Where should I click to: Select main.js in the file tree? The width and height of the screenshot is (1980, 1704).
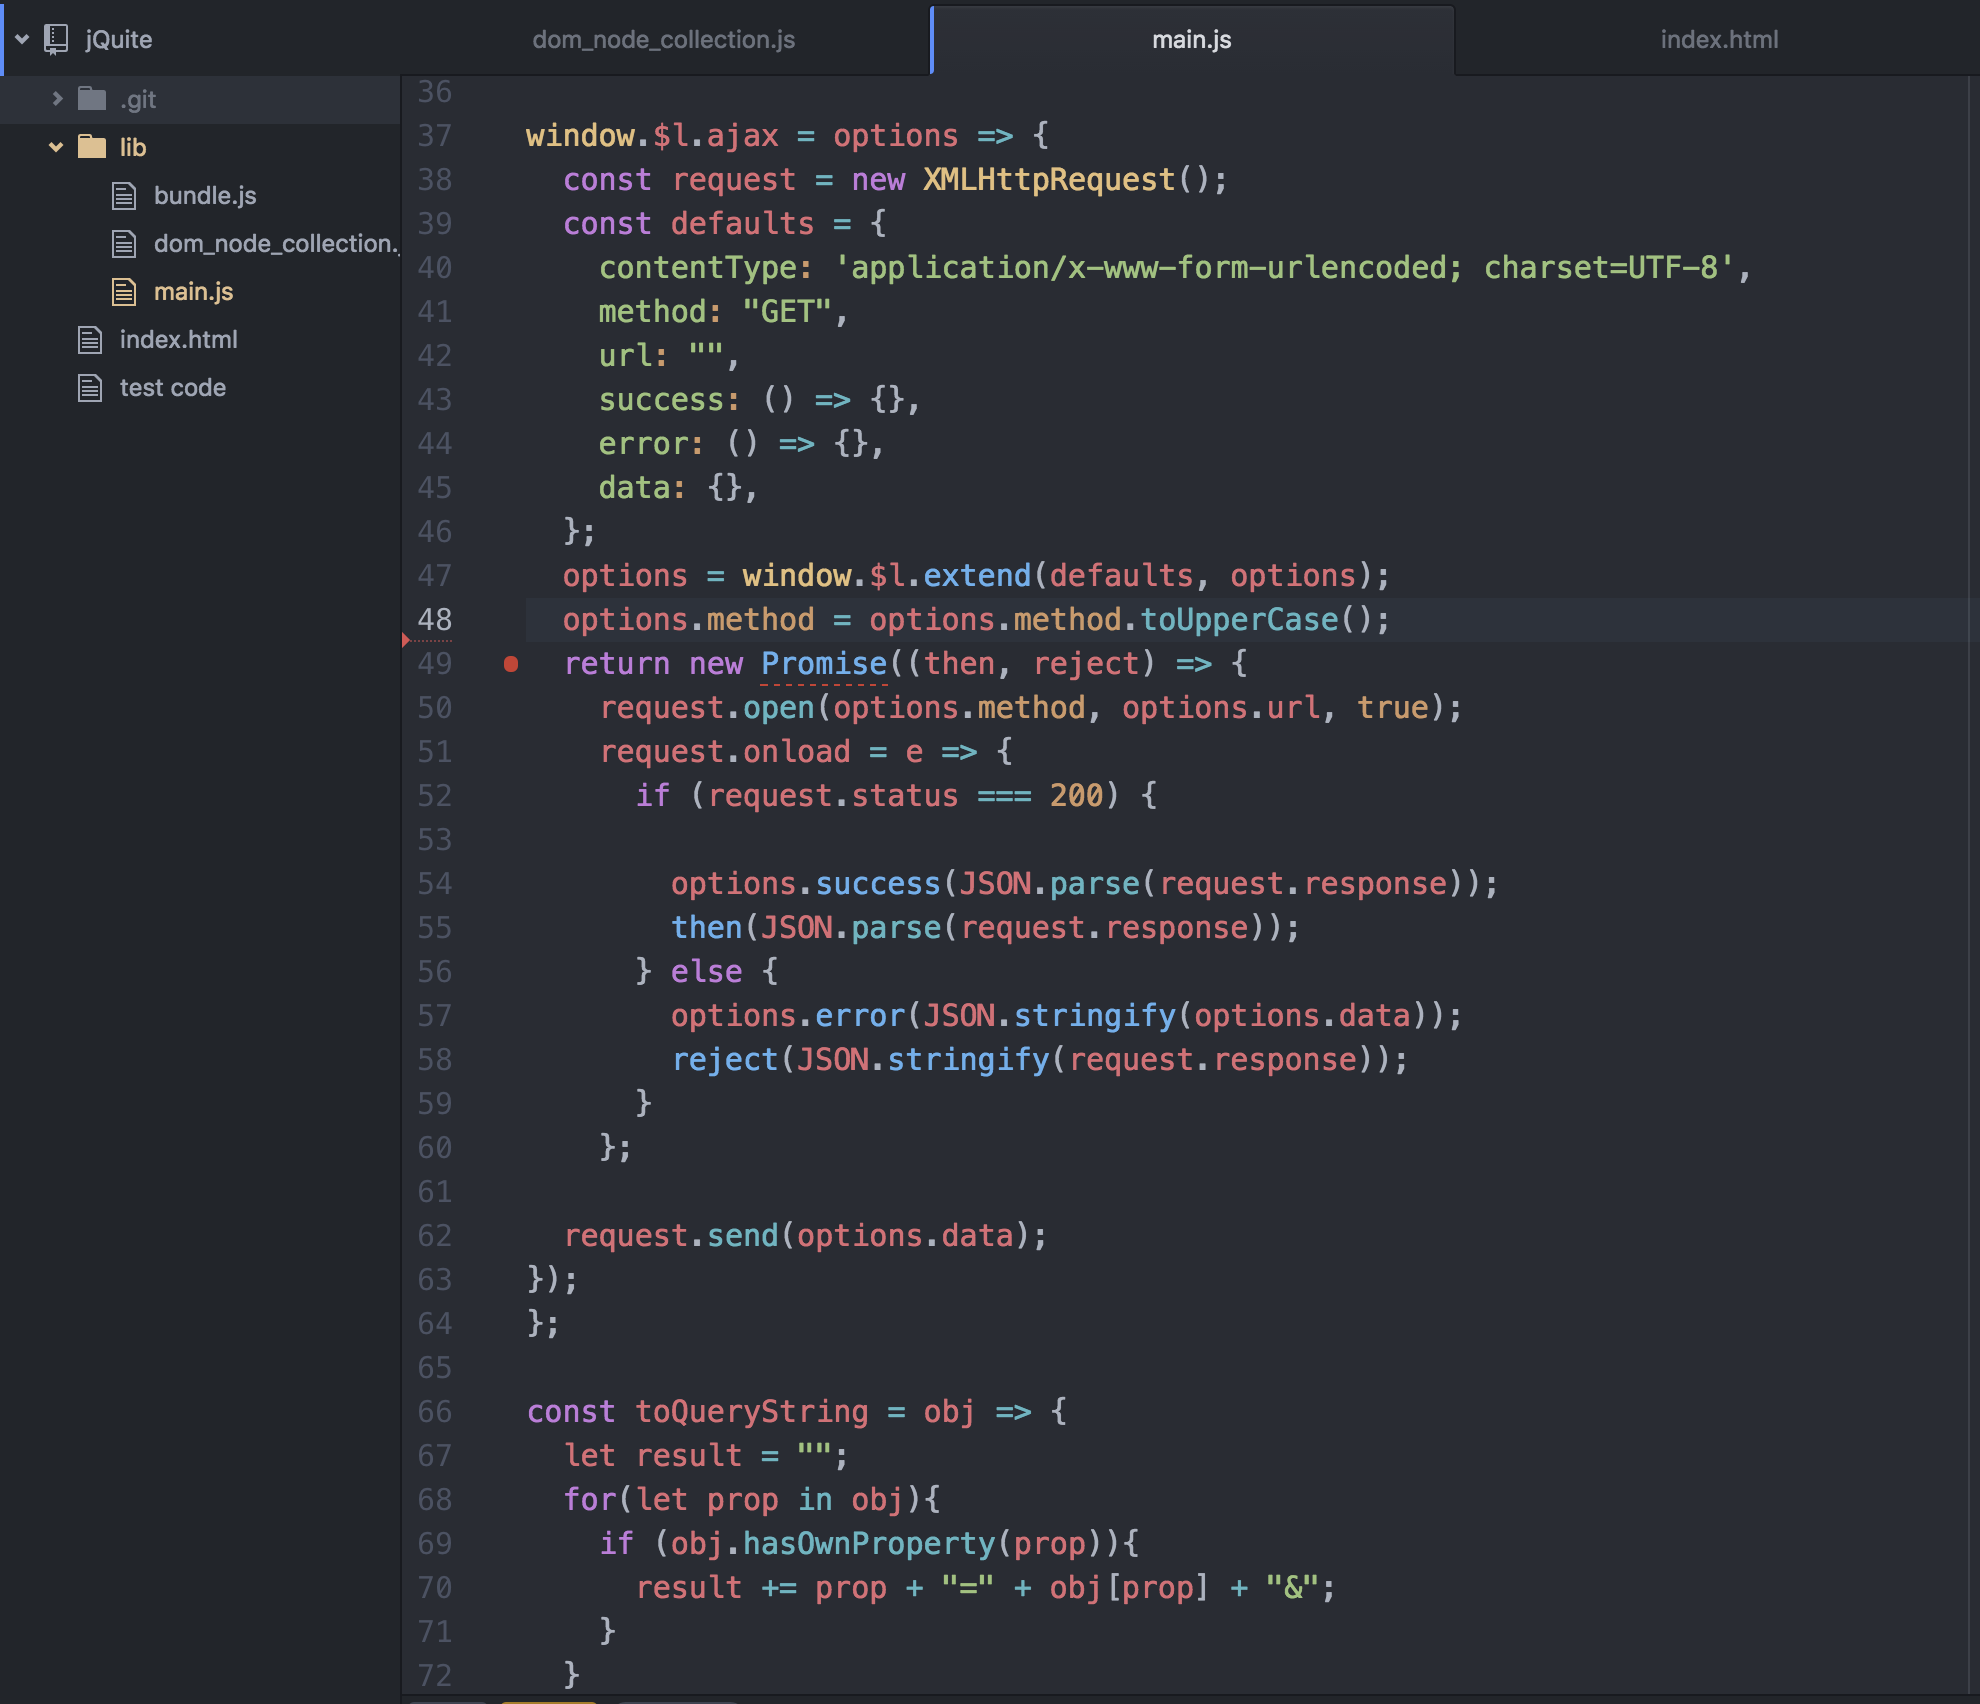tap(193, 291)
